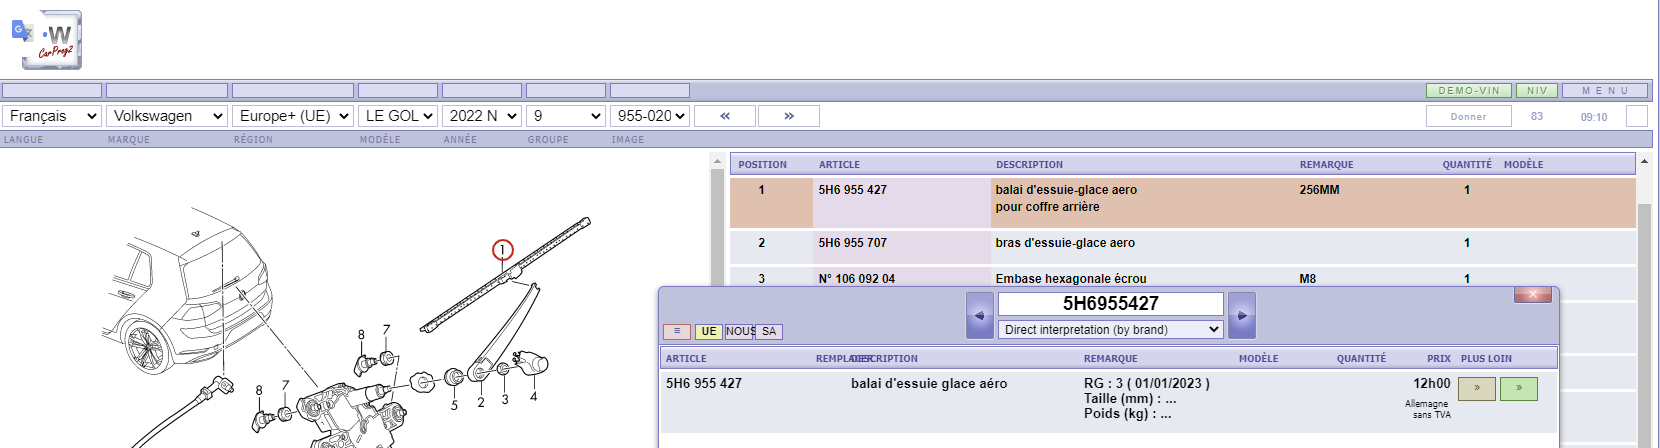The width and height of the screenshot is (1660, 448).
Task: Select the UE region toggle
Action: [x=709, y=331]
